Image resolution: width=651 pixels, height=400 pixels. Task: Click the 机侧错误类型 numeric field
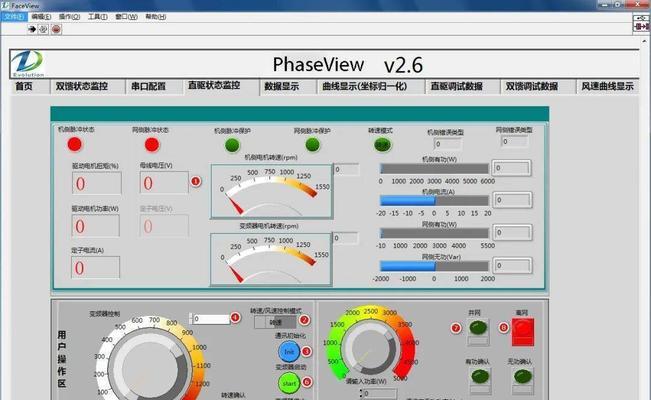(x=448, y=144)
